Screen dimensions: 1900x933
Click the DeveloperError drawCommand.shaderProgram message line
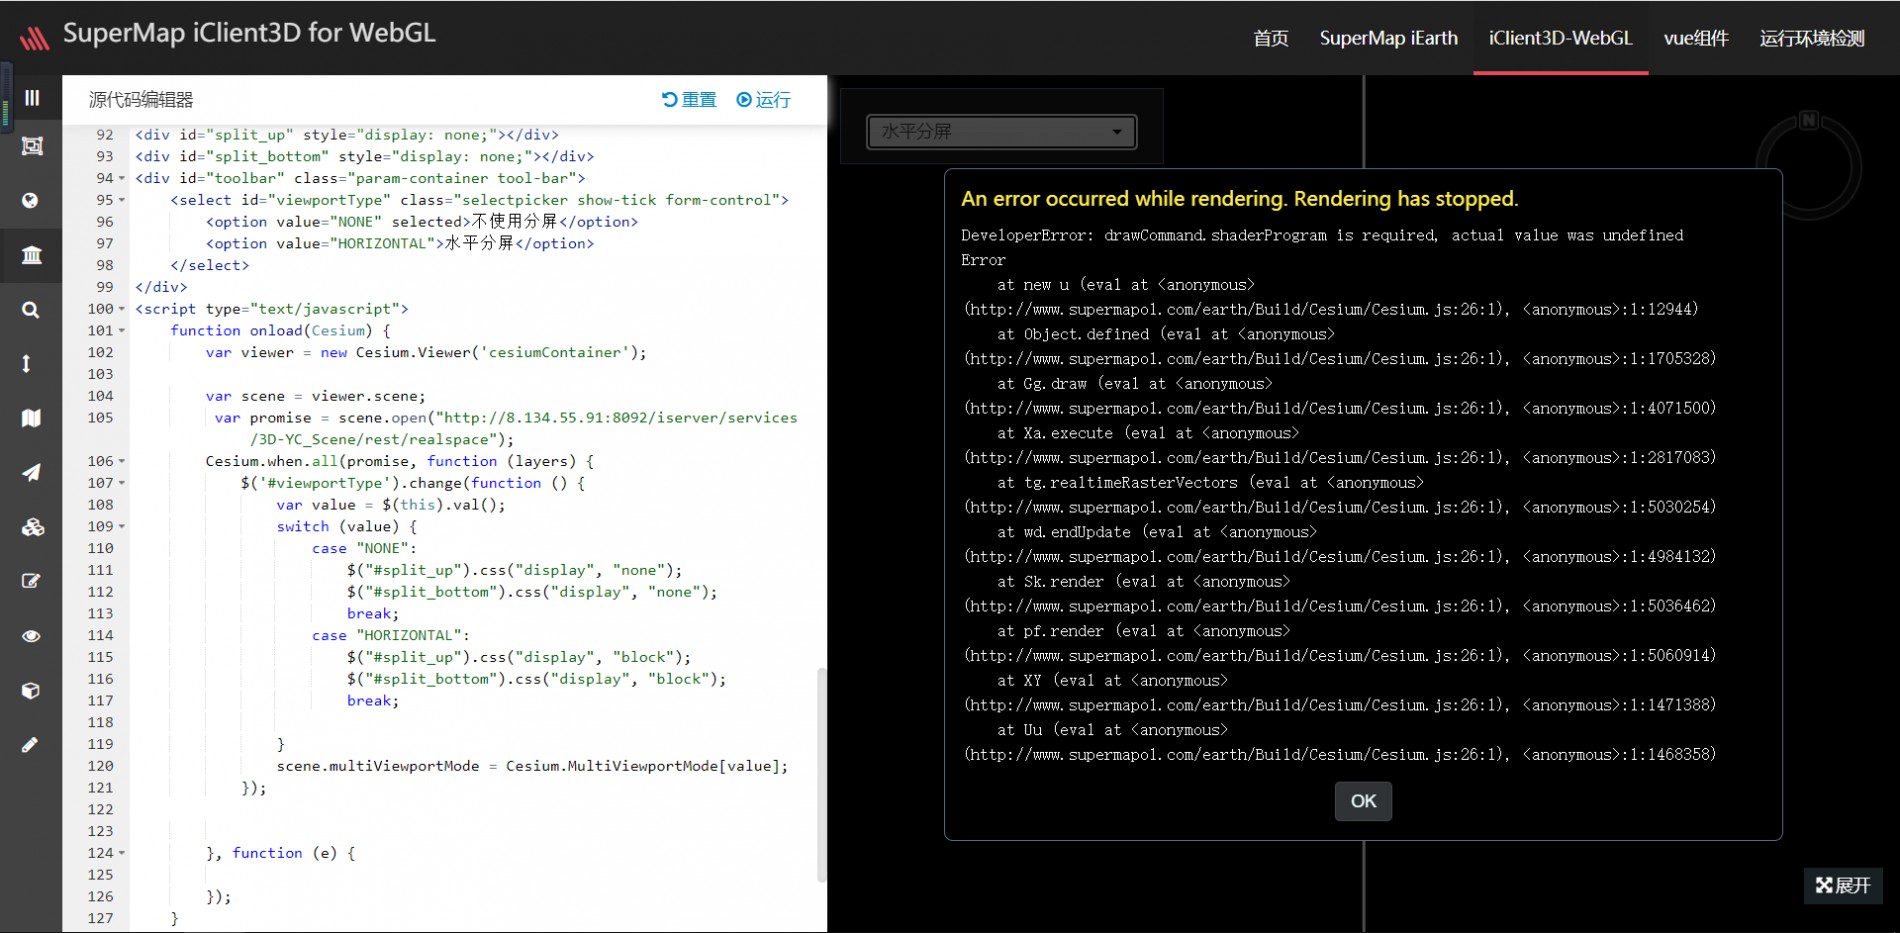point(1322,235)
